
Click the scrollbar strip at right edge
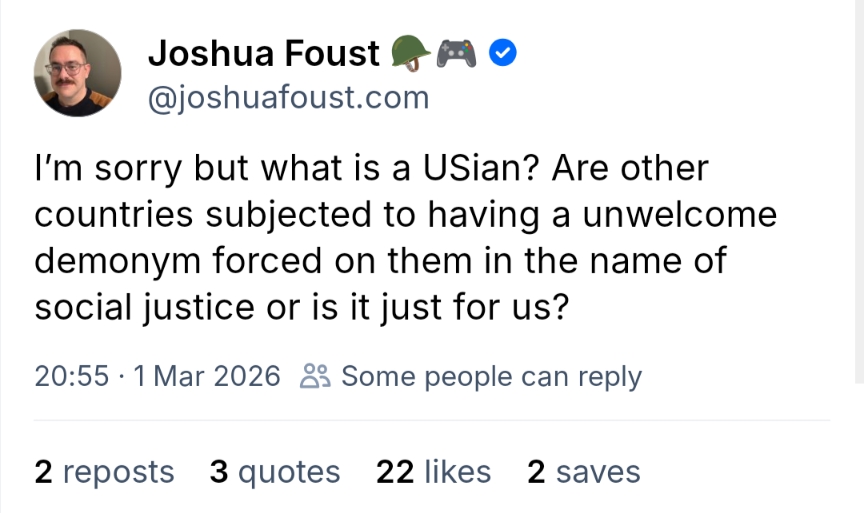(x=860, y=190)
